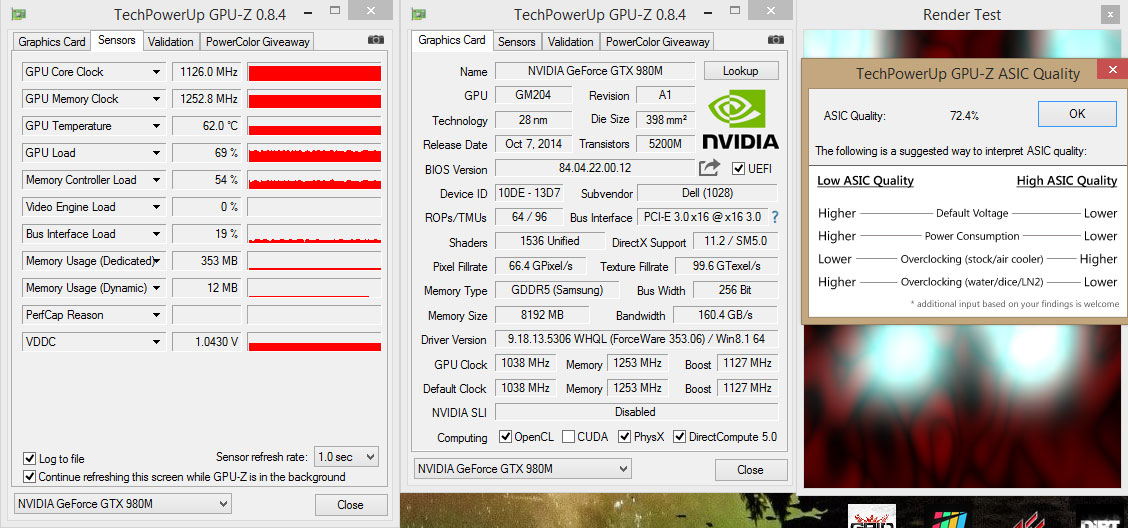
Task: Open GPU Memory Clock sensor dropdown
Action: (x=156, y=99)
